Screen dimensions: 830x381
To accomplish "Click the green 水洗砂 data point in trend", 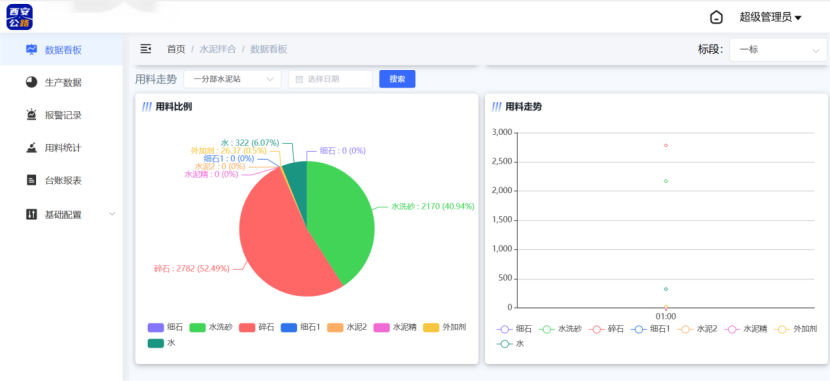I will coord(665,181).
